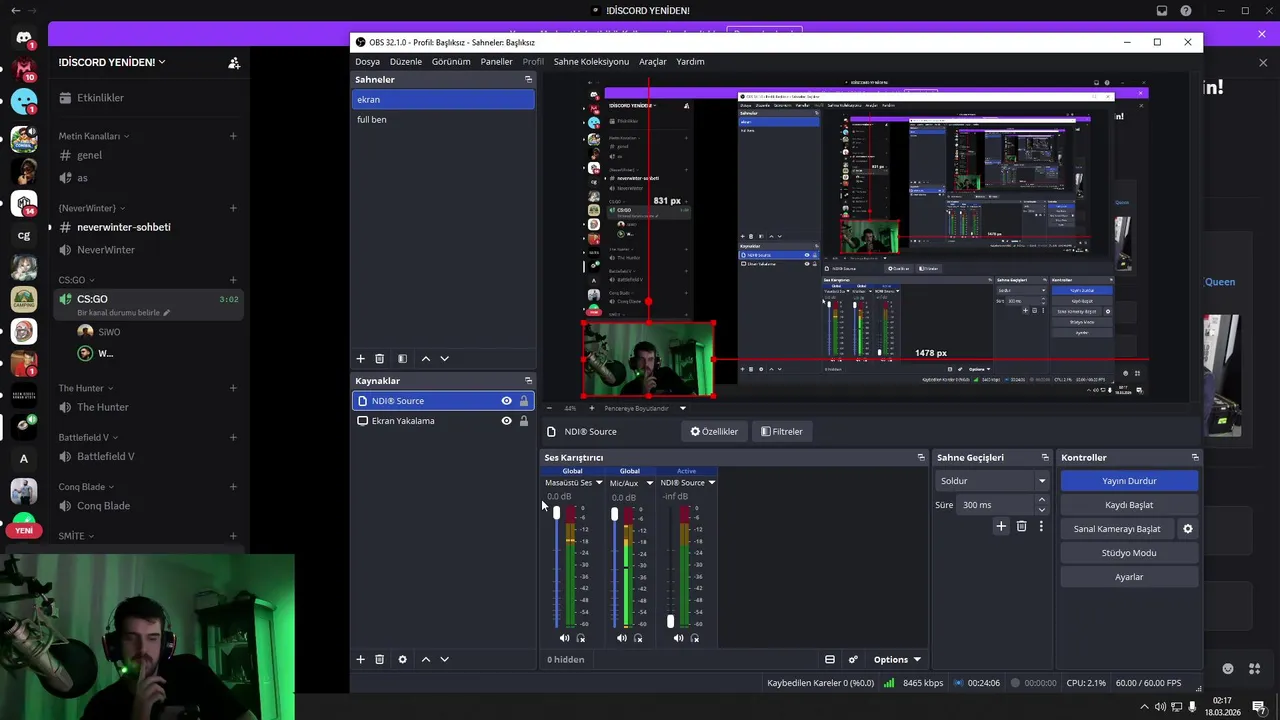Click the Mic/Aux volume slider handle

614,513
